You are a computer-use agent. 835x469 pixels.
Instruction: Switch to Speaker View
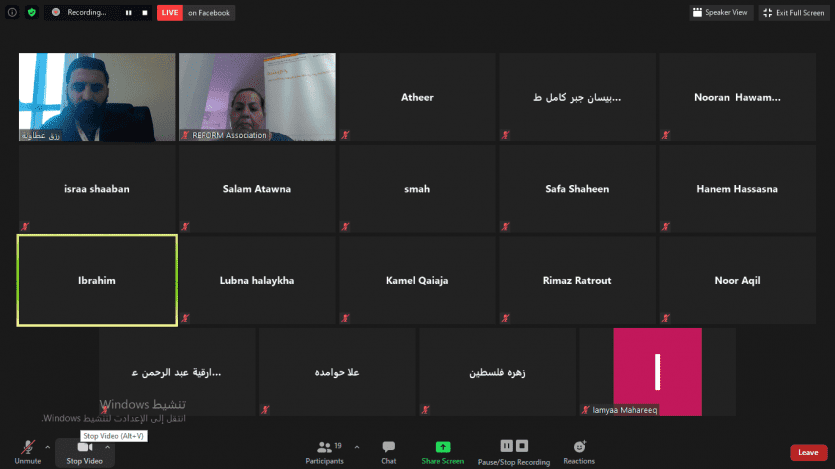tap(720, 13)
